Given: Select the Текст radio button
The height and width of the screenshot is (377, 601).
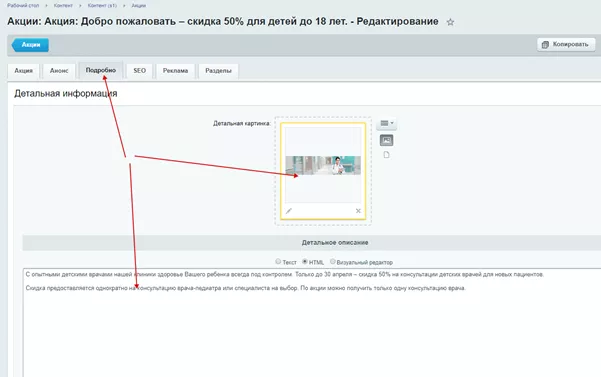Looking at the screenshot, I should 278,261.
